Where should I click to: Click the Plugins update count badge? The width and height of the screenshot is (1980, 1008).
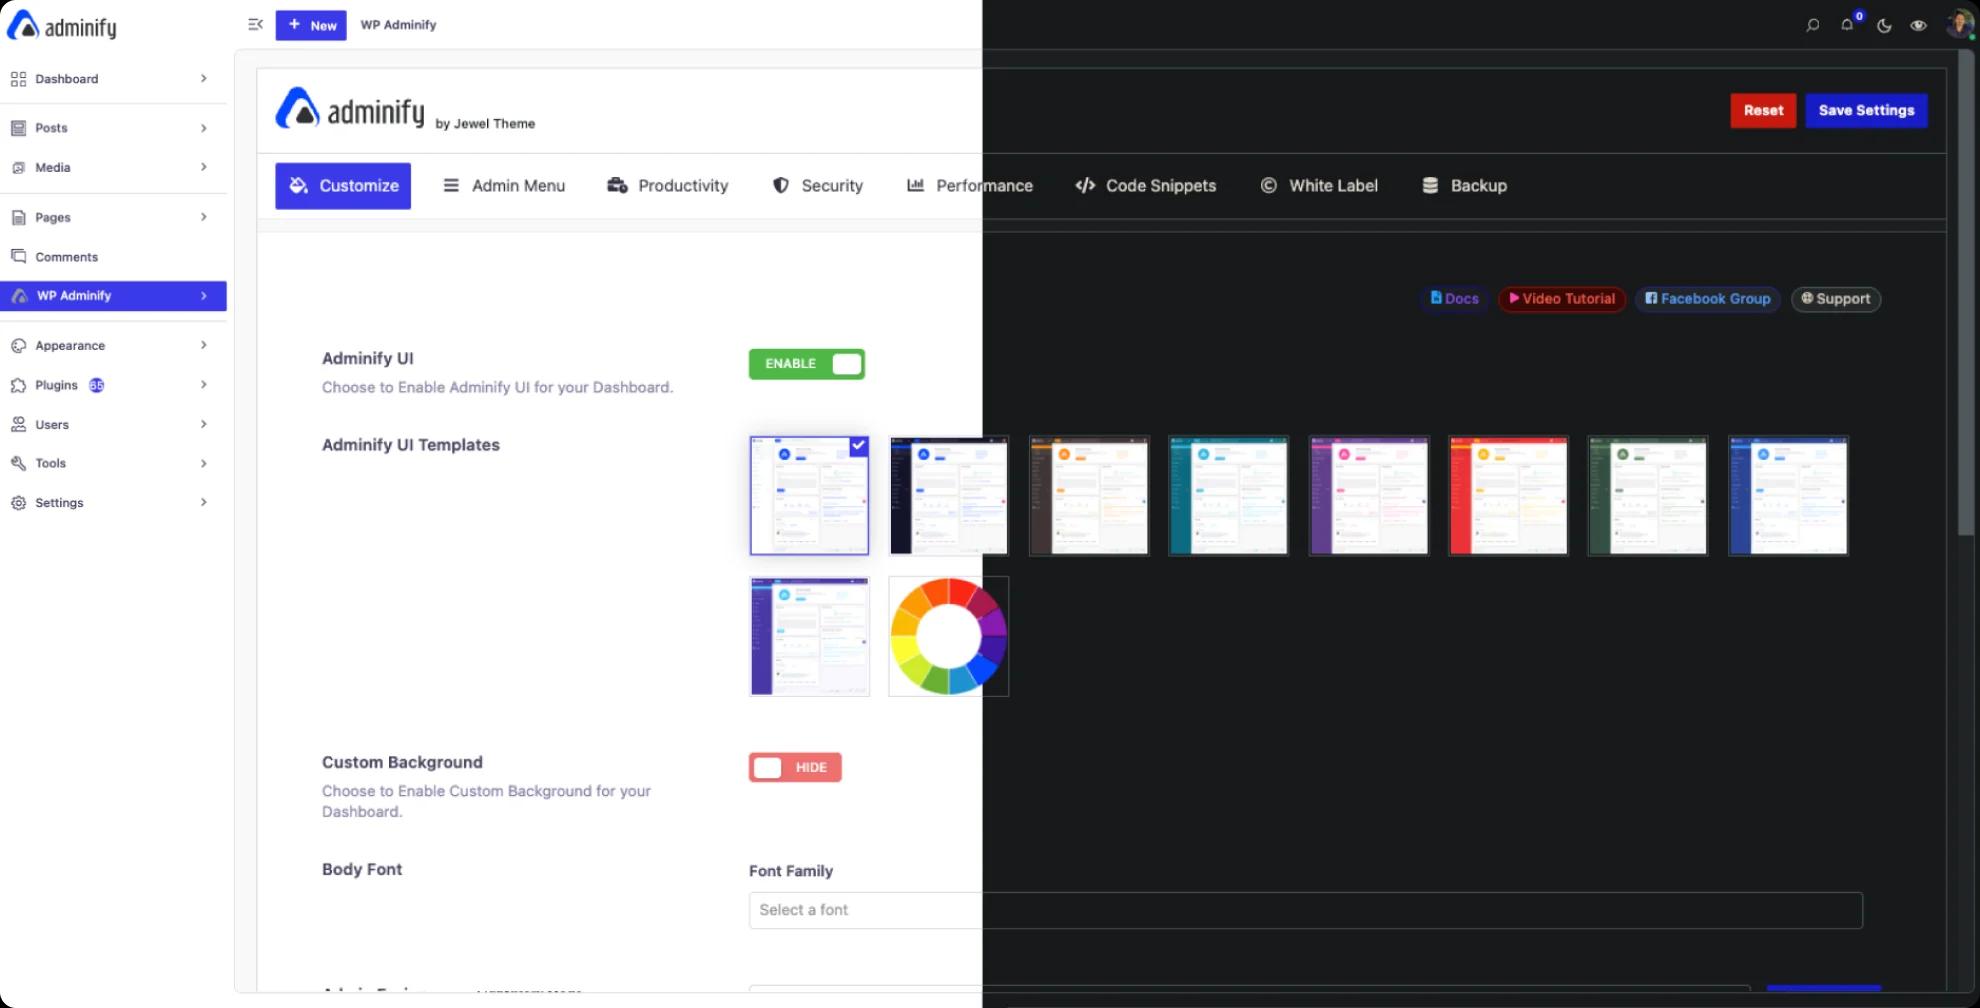(x=96, y=385)
